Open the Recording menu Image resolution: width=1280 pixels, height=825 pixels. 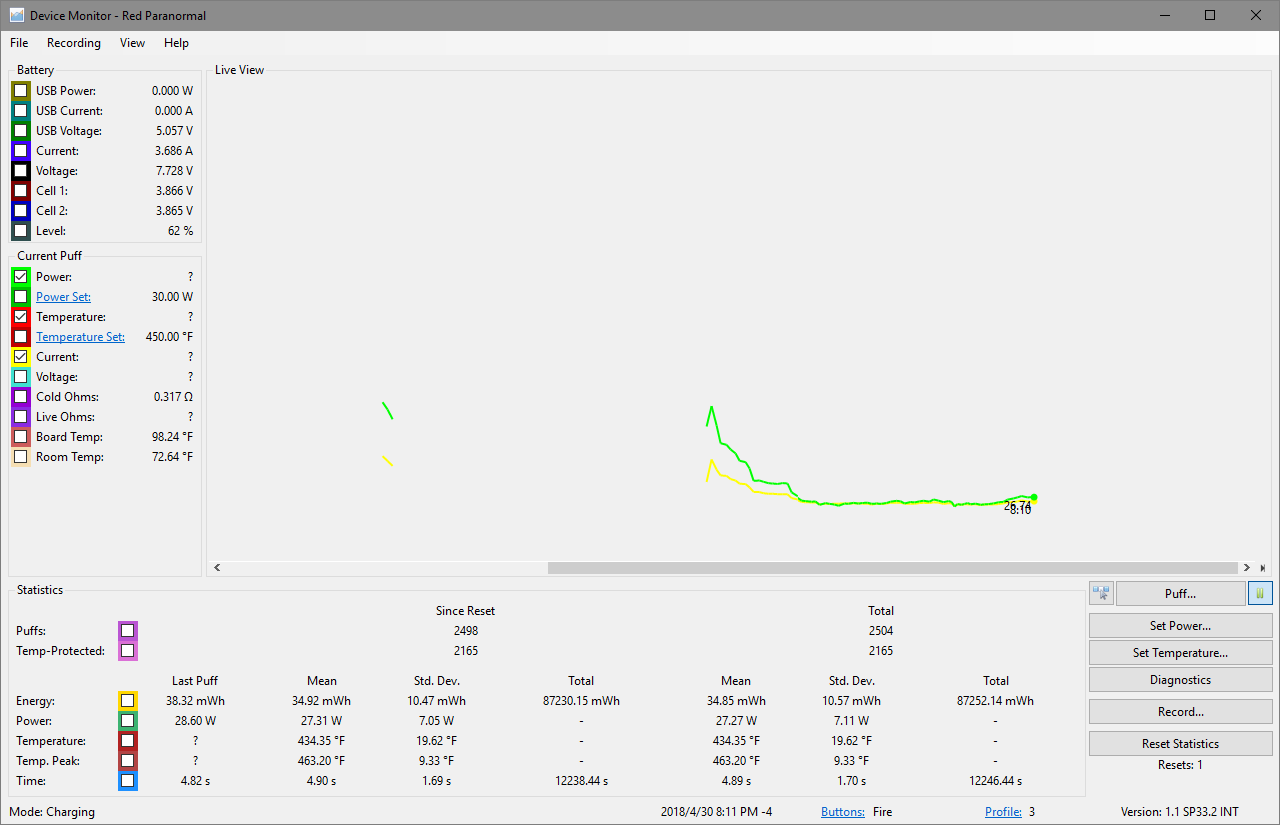pyautogui.click(x=74, y=43)
